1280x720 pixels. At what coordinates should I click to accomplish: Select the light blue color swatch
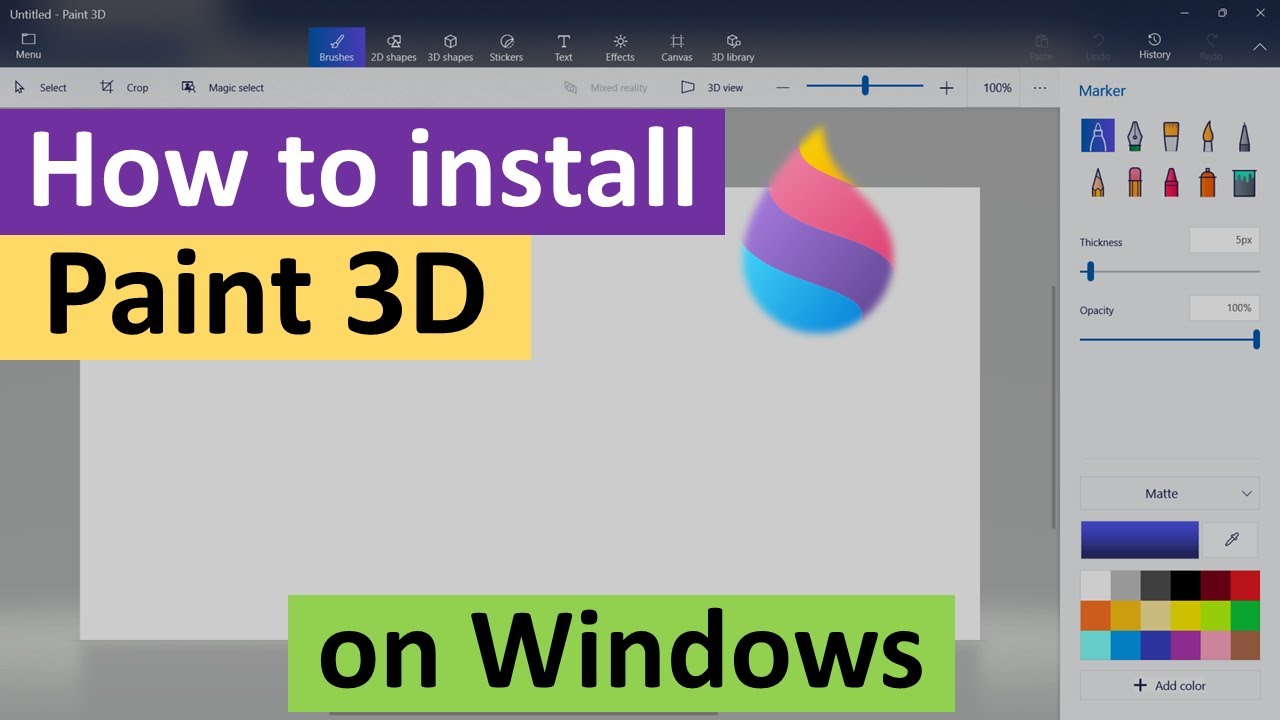point(1125,645)
